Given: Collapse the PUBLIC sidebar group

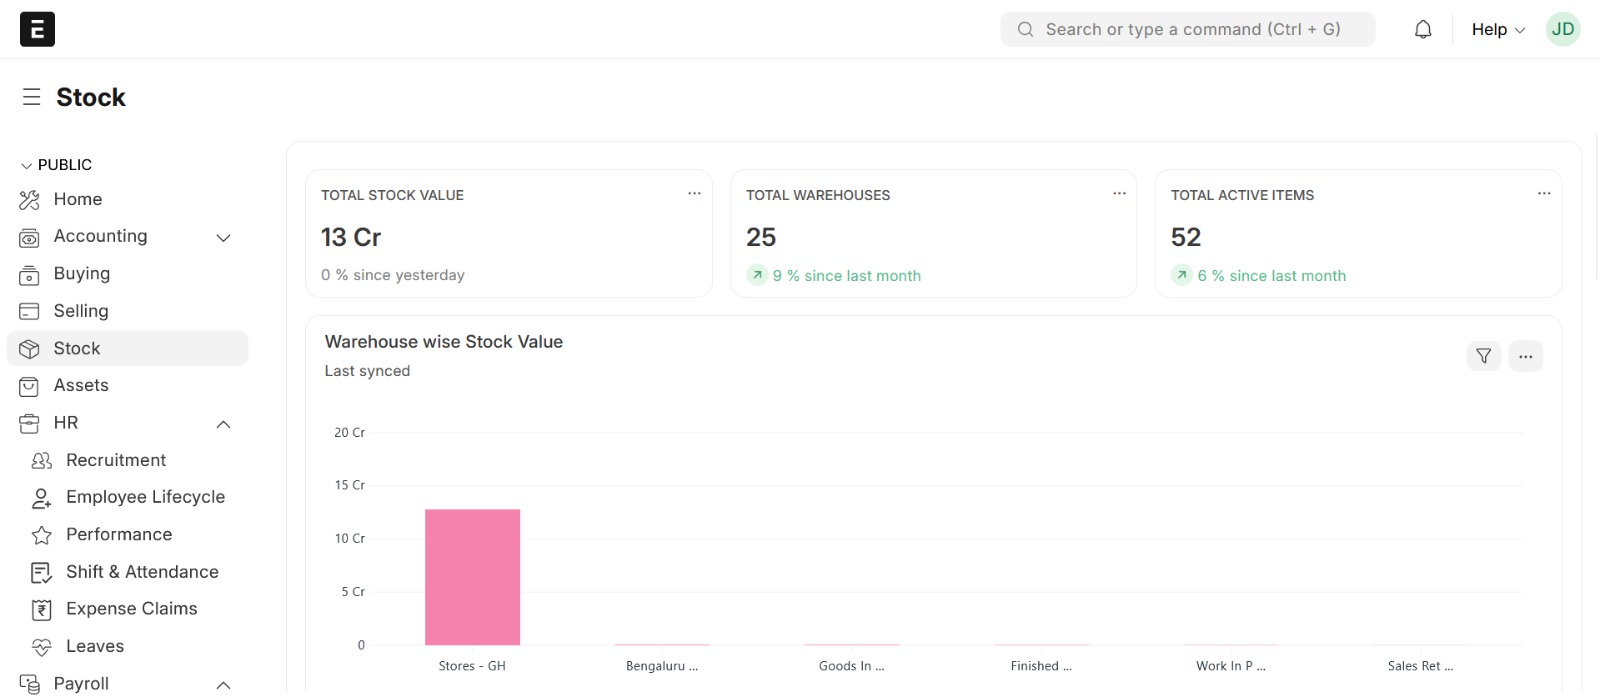Looking at the screenshot, I should tap(27, 165).
